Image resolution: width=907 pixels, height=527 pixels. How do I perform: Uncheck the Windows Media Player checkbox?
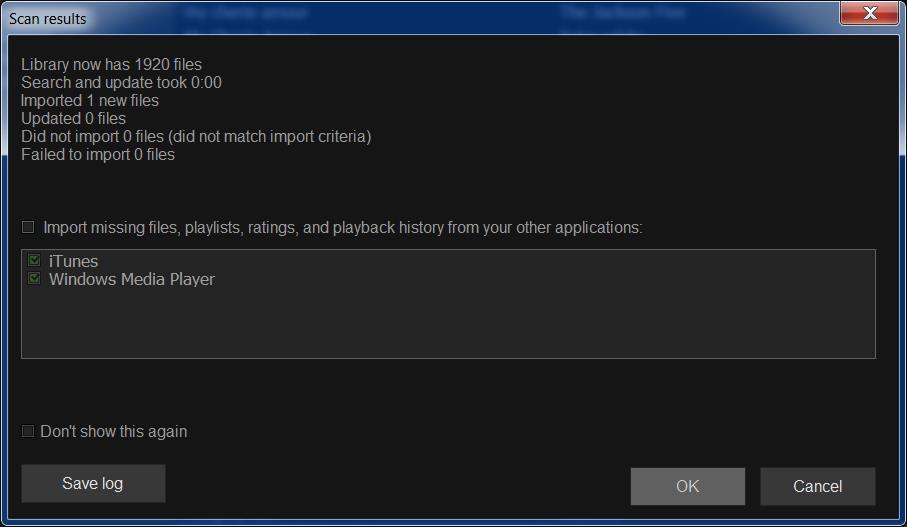(x=35, y=279)
